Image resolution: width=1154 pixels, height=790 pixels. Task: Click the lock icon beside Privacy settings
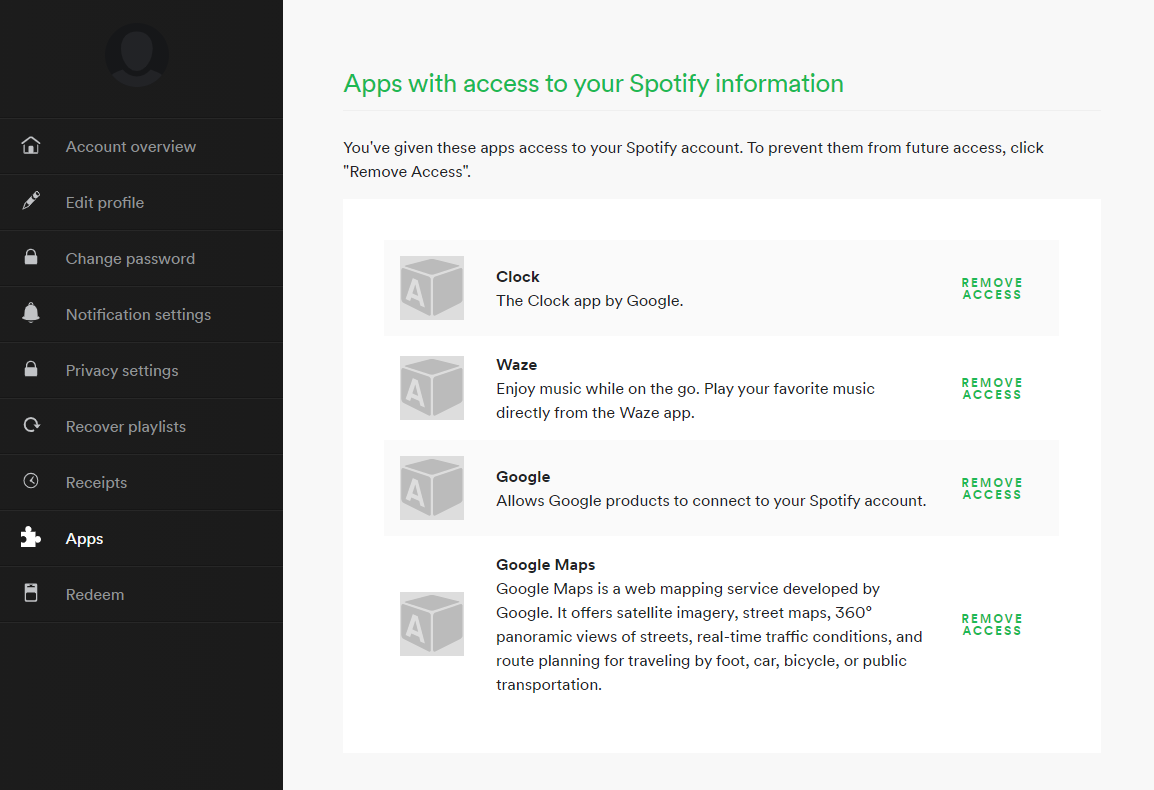[31, 369]
